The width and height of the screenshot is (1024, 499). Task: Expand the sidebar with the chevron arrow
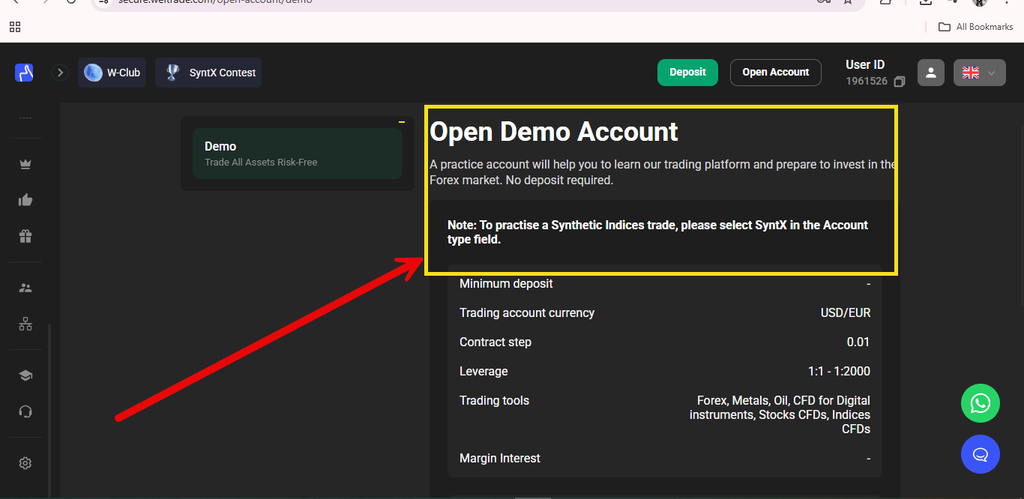pos(60,72)
